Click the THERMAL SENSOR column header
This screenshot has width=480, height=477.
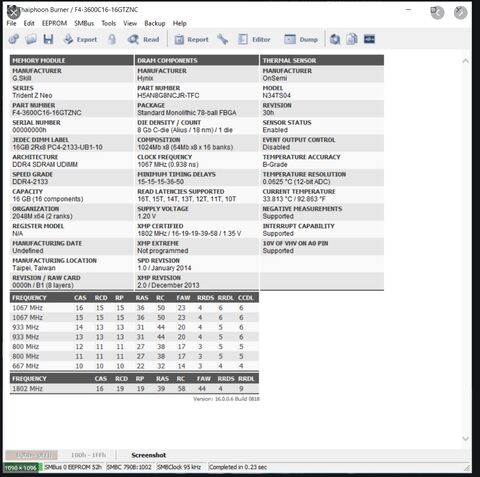coord(322,60)
